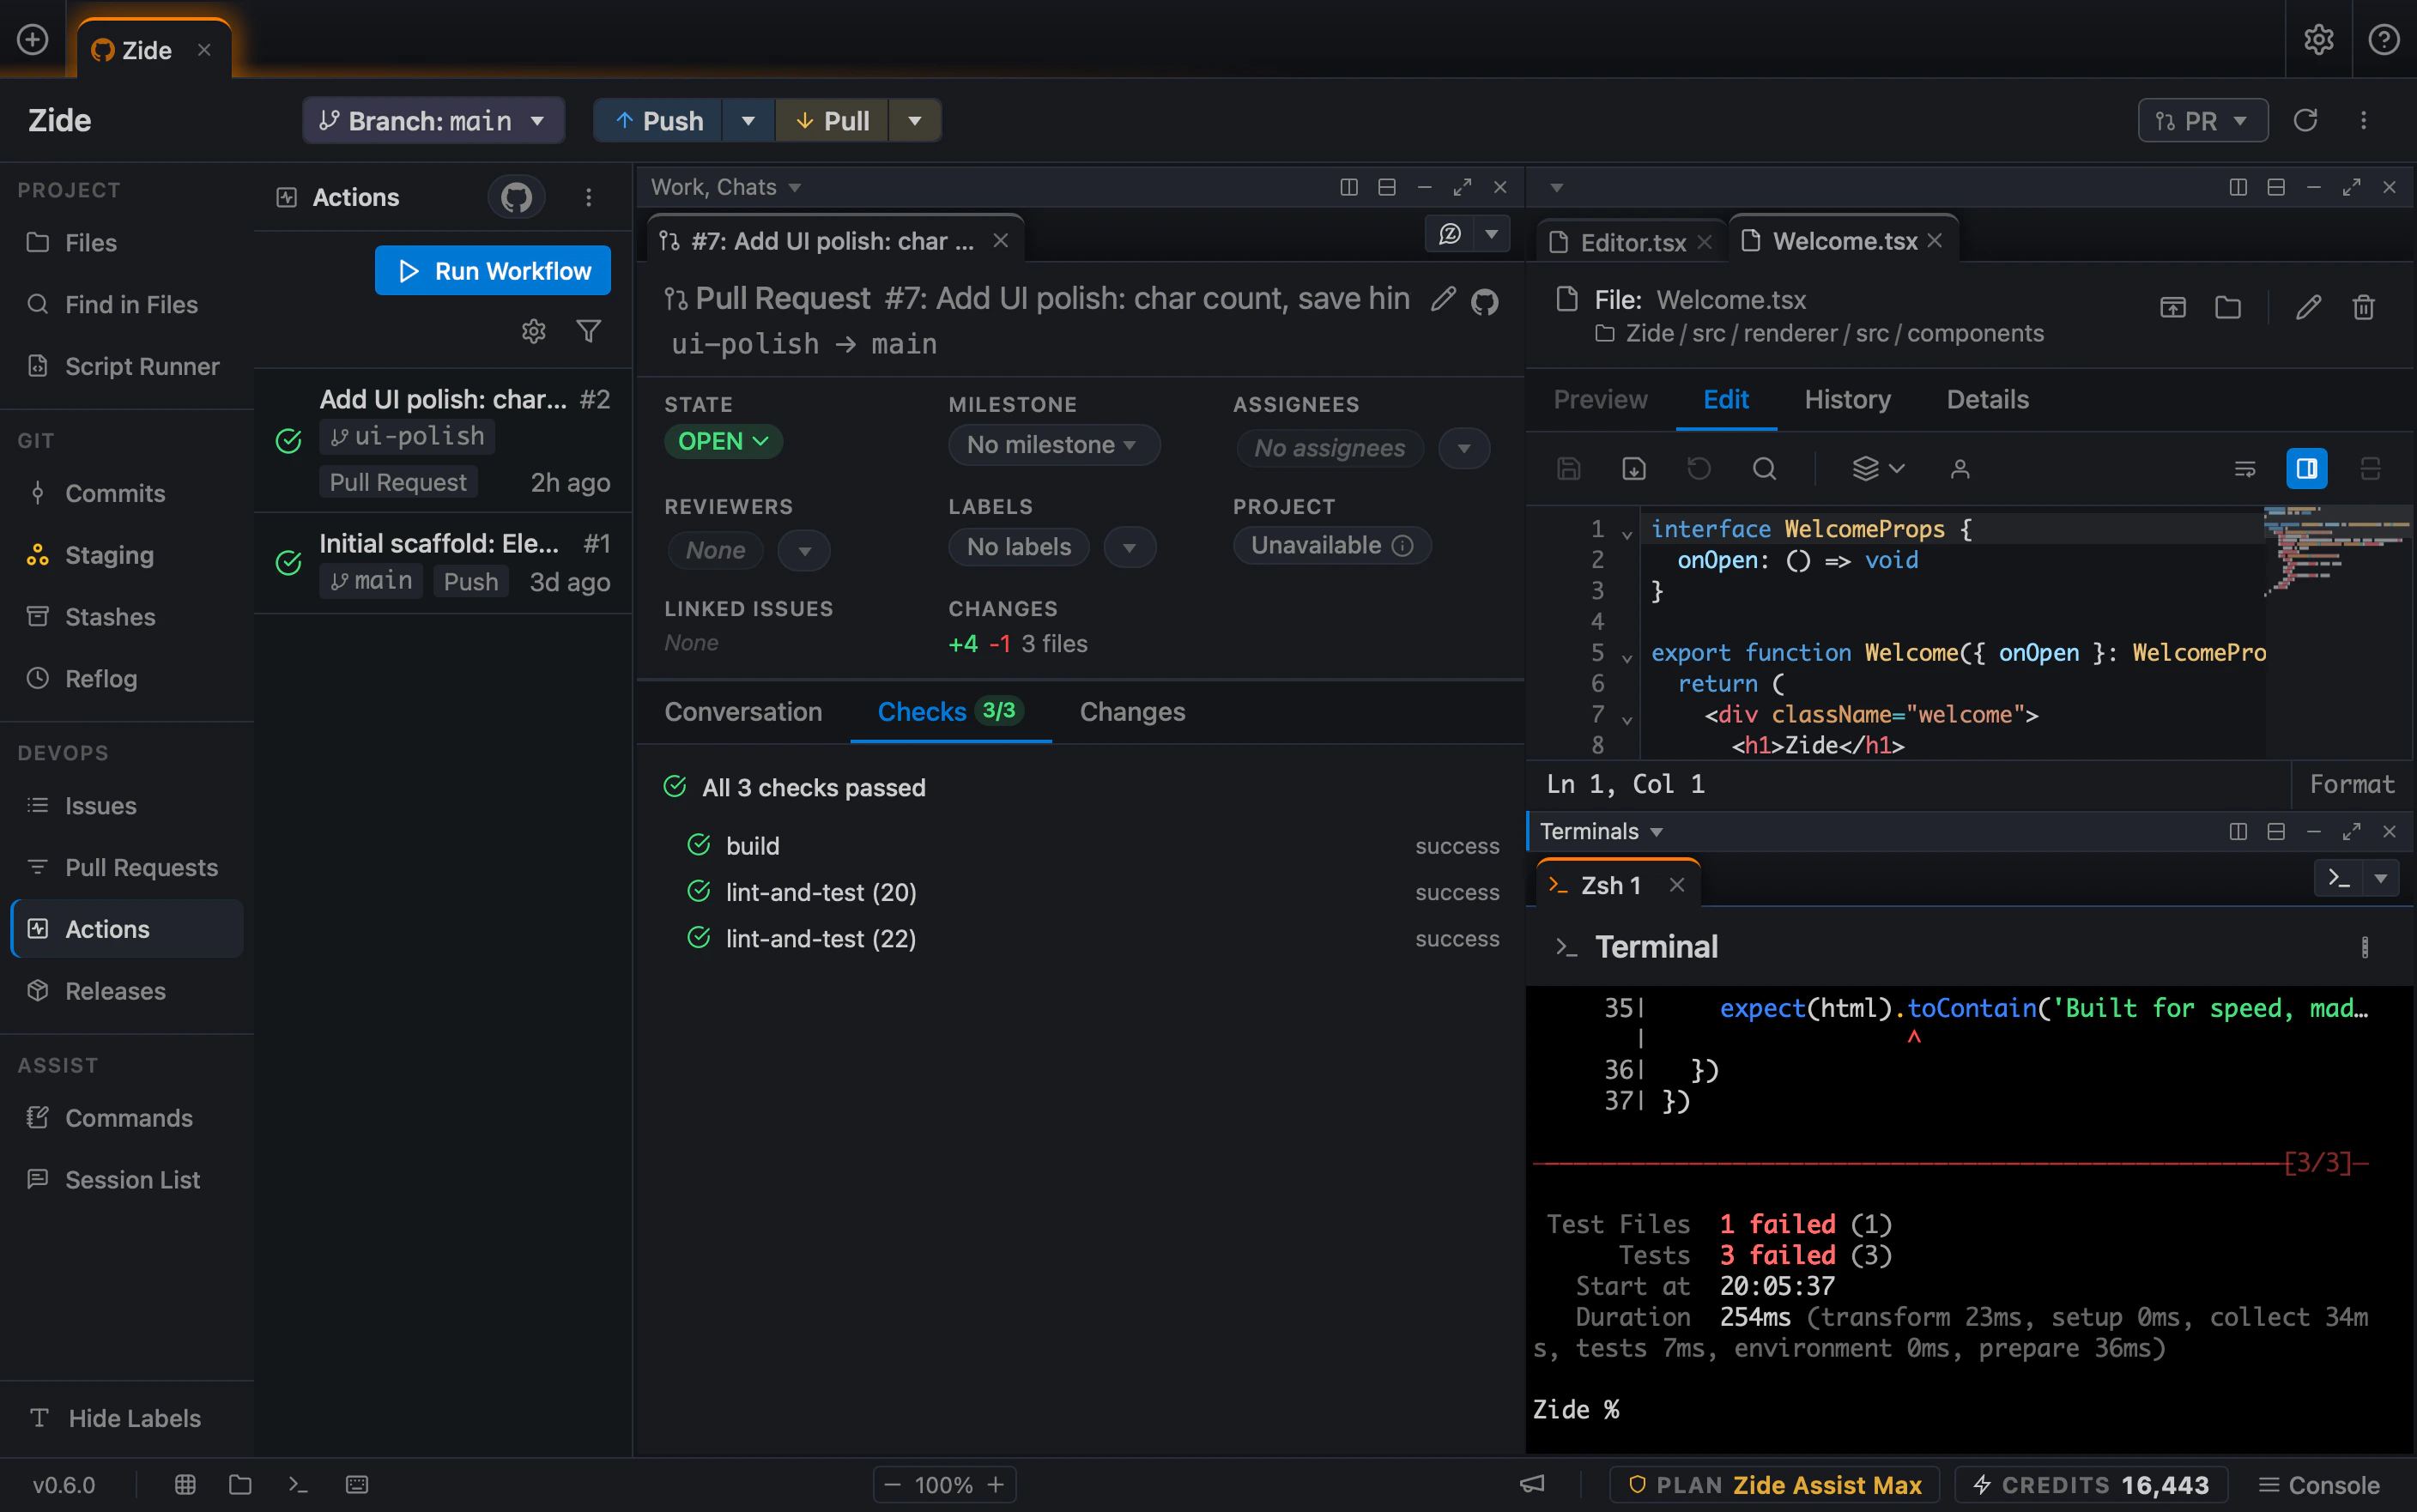Click the megaphone announcement icon in status bar
This screenshot has height=1512, width=2417.
(1533, 1484)
